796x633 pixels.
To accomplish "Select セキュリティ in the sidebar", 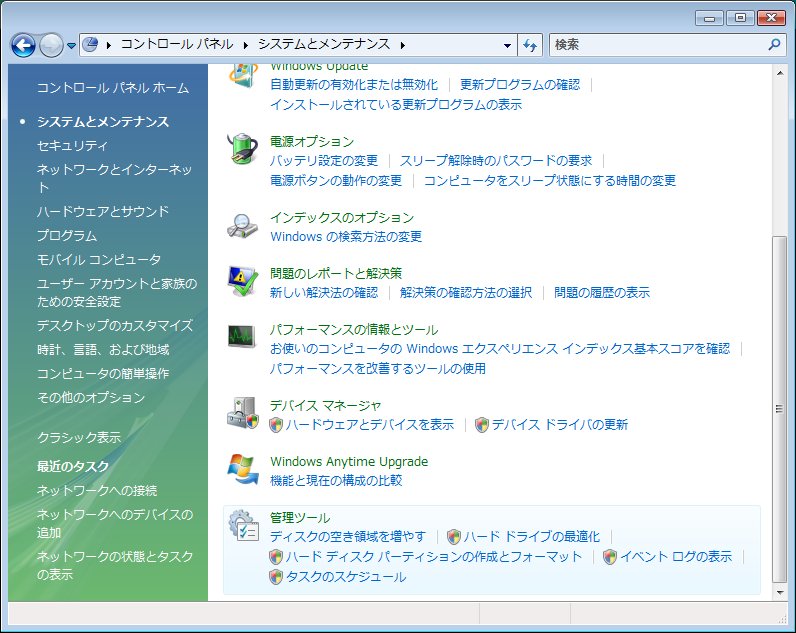I will pyautogui.click(x=72, y=146).
